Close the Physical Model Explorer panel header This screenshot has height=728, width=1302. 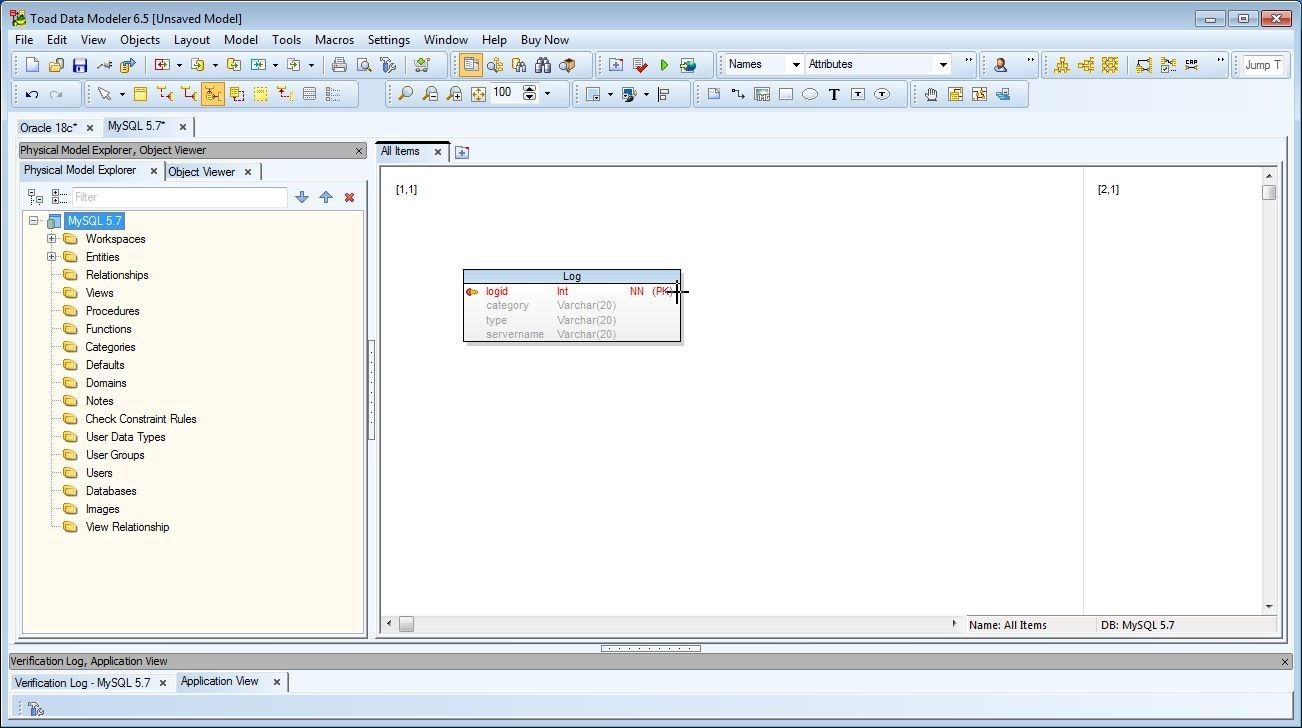[359, 151]
